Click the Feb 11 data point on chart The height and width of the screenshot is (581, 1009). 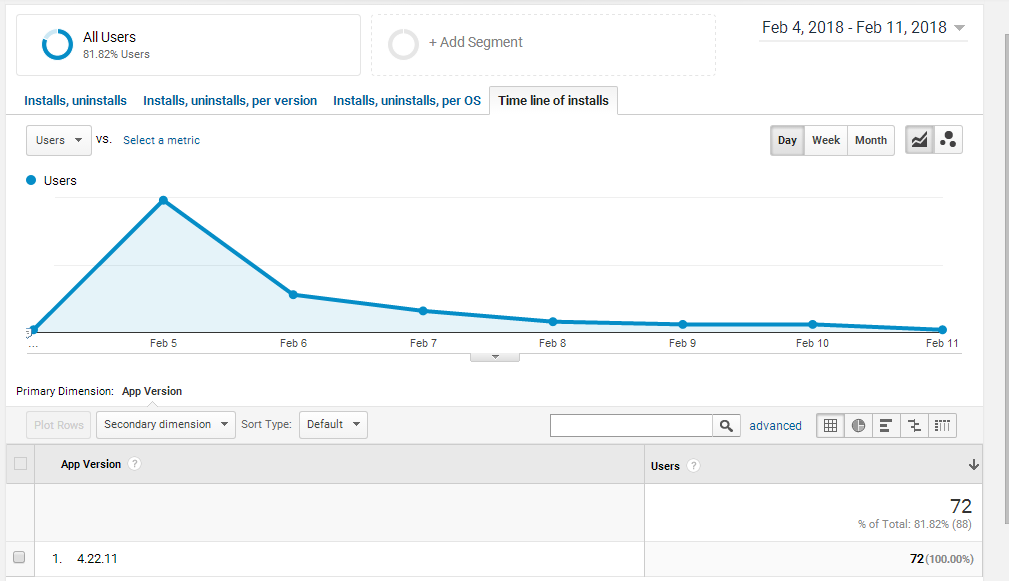(943, 329)
